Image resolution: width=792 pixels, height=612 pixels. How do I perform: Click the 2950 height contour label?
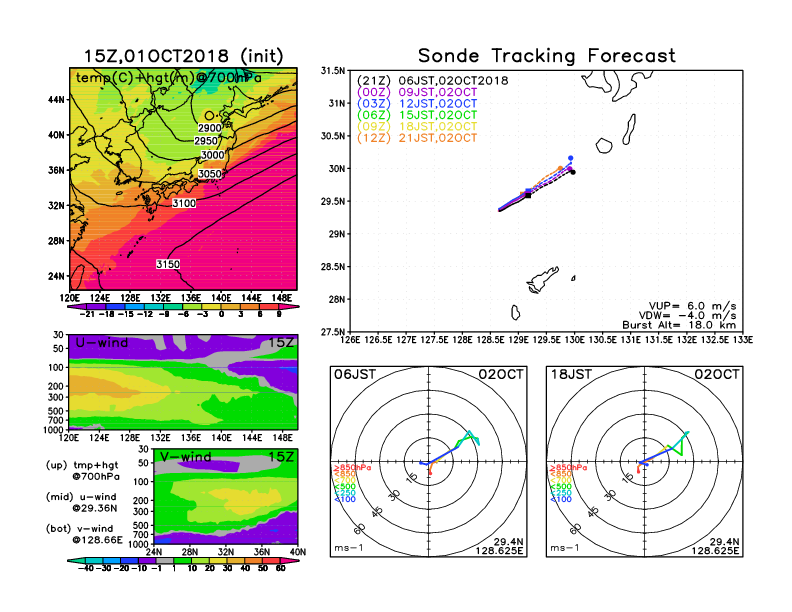pos(206,141)
